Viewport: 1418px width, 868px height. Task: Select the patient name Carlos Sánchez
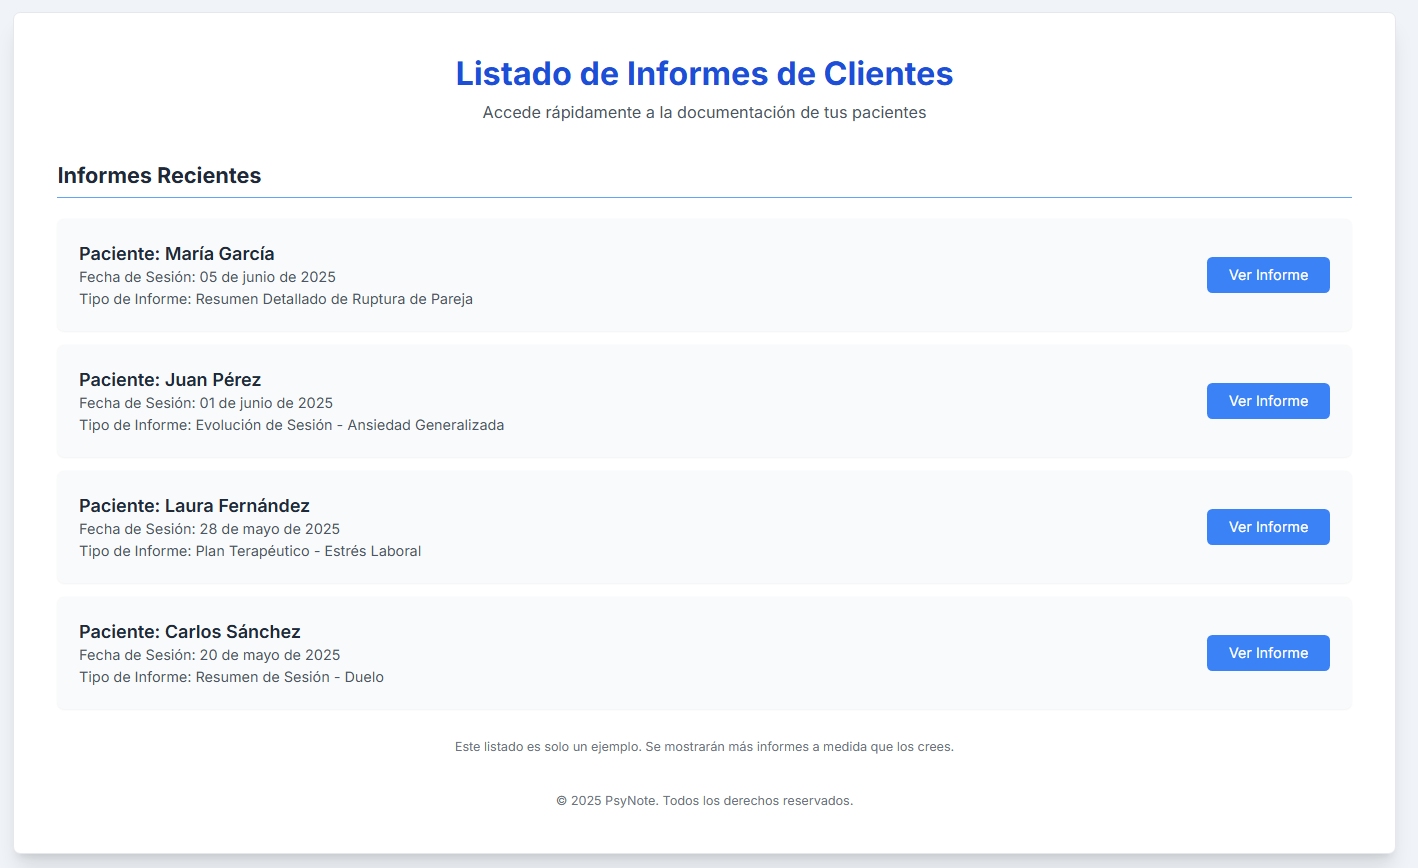[190, 631]
